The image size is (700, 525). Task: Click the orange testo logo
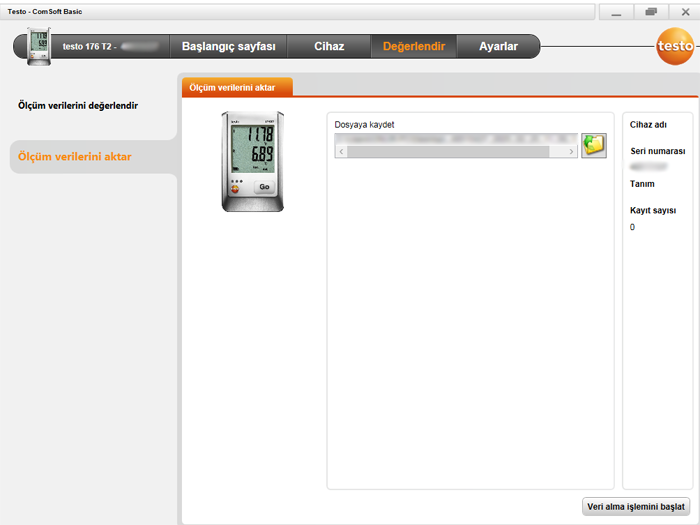[671, 46]
